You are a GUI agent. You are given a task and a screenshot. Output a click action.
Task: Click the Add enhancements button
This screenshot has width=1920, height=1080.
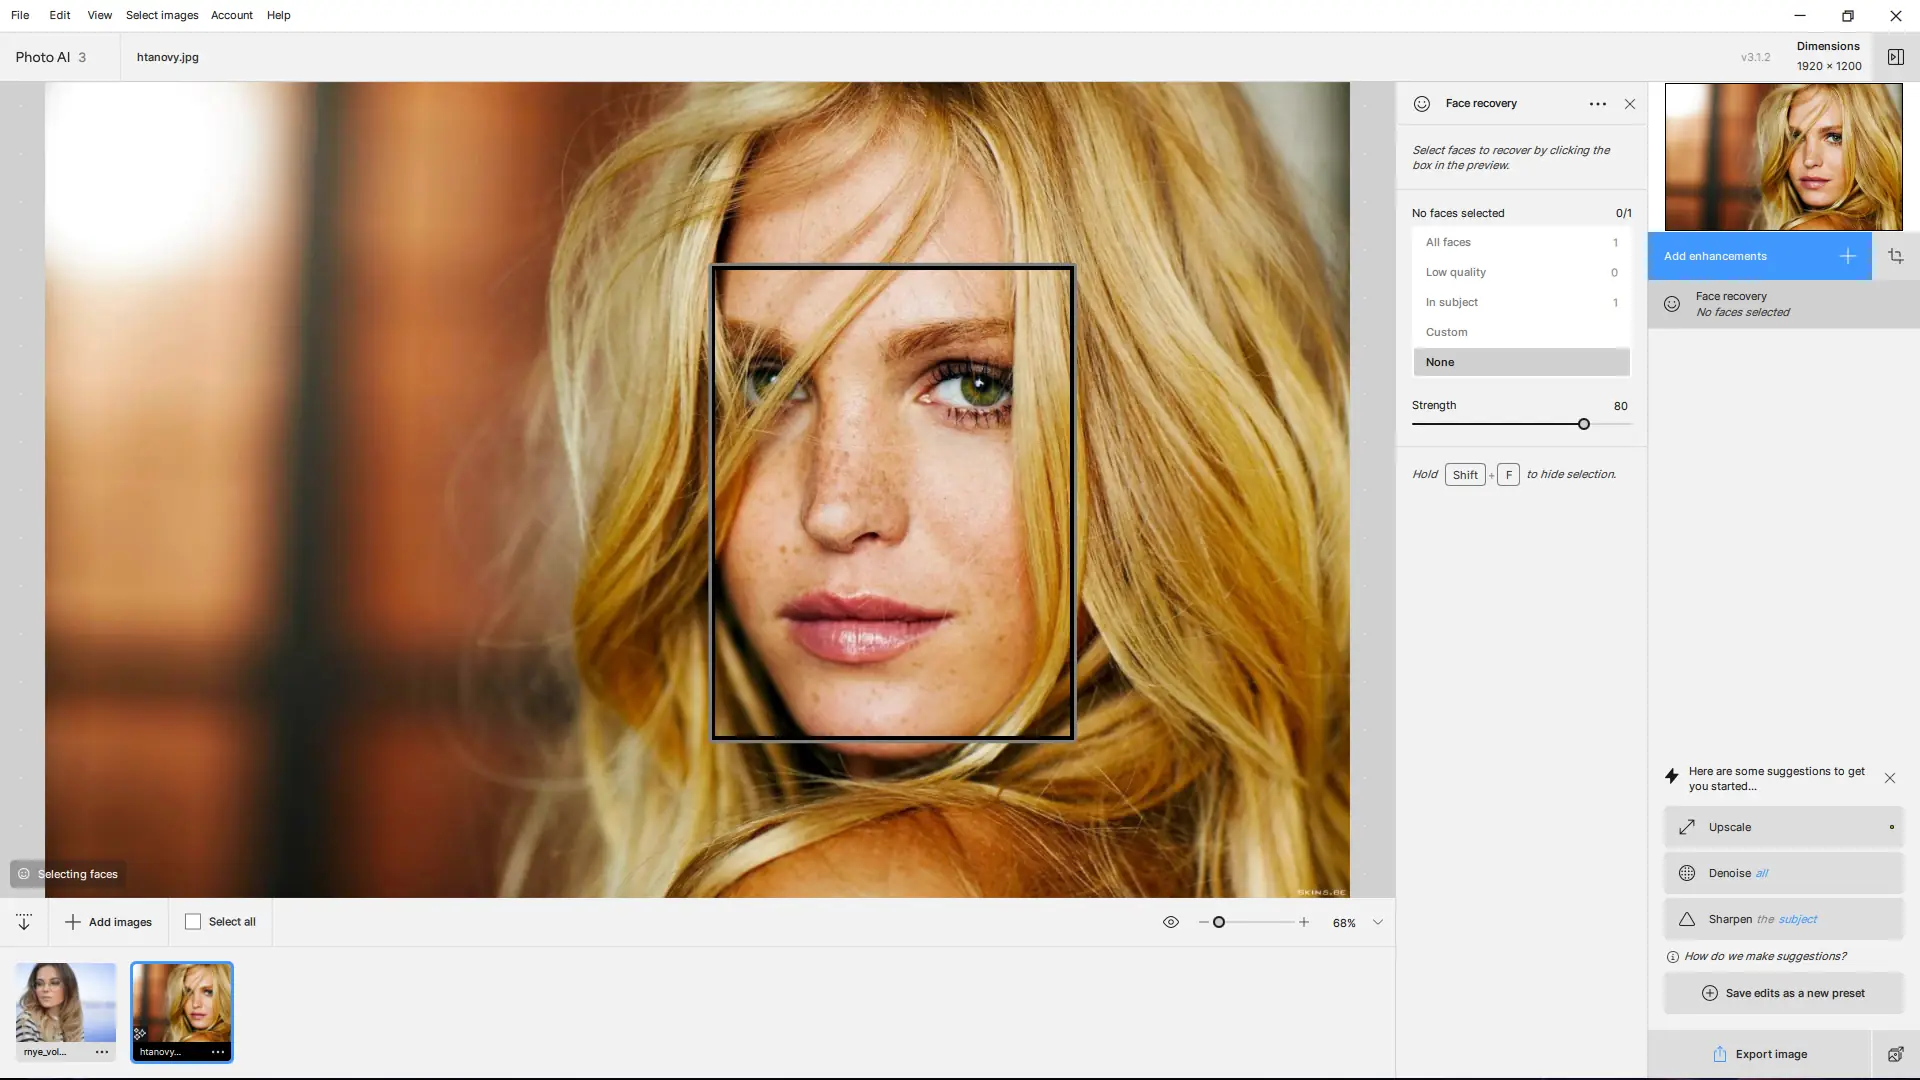(1759, 256)
